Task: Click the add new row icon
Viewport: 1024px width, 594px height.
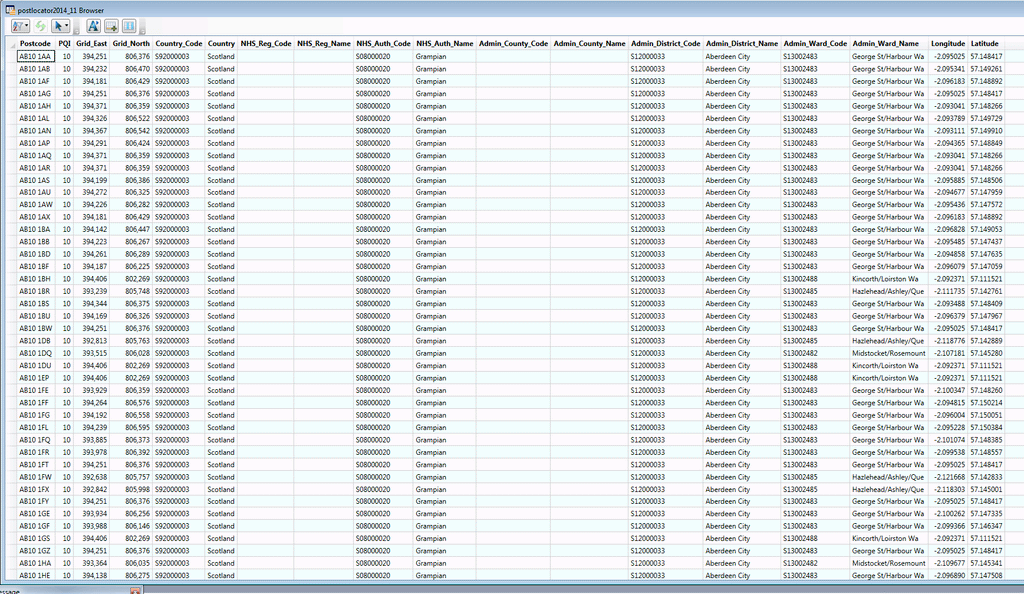Action: (111, 26)
